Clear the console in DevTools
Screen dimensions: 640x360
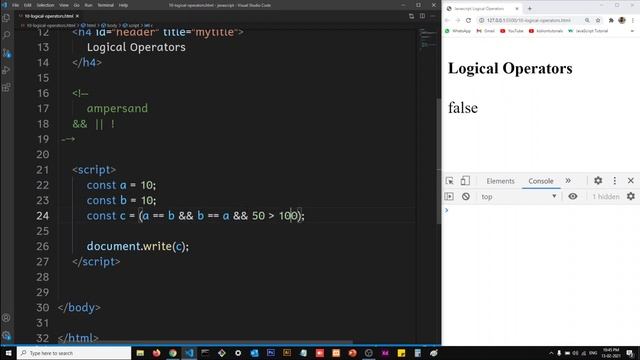pyautogui.click(x=466, y=197)
